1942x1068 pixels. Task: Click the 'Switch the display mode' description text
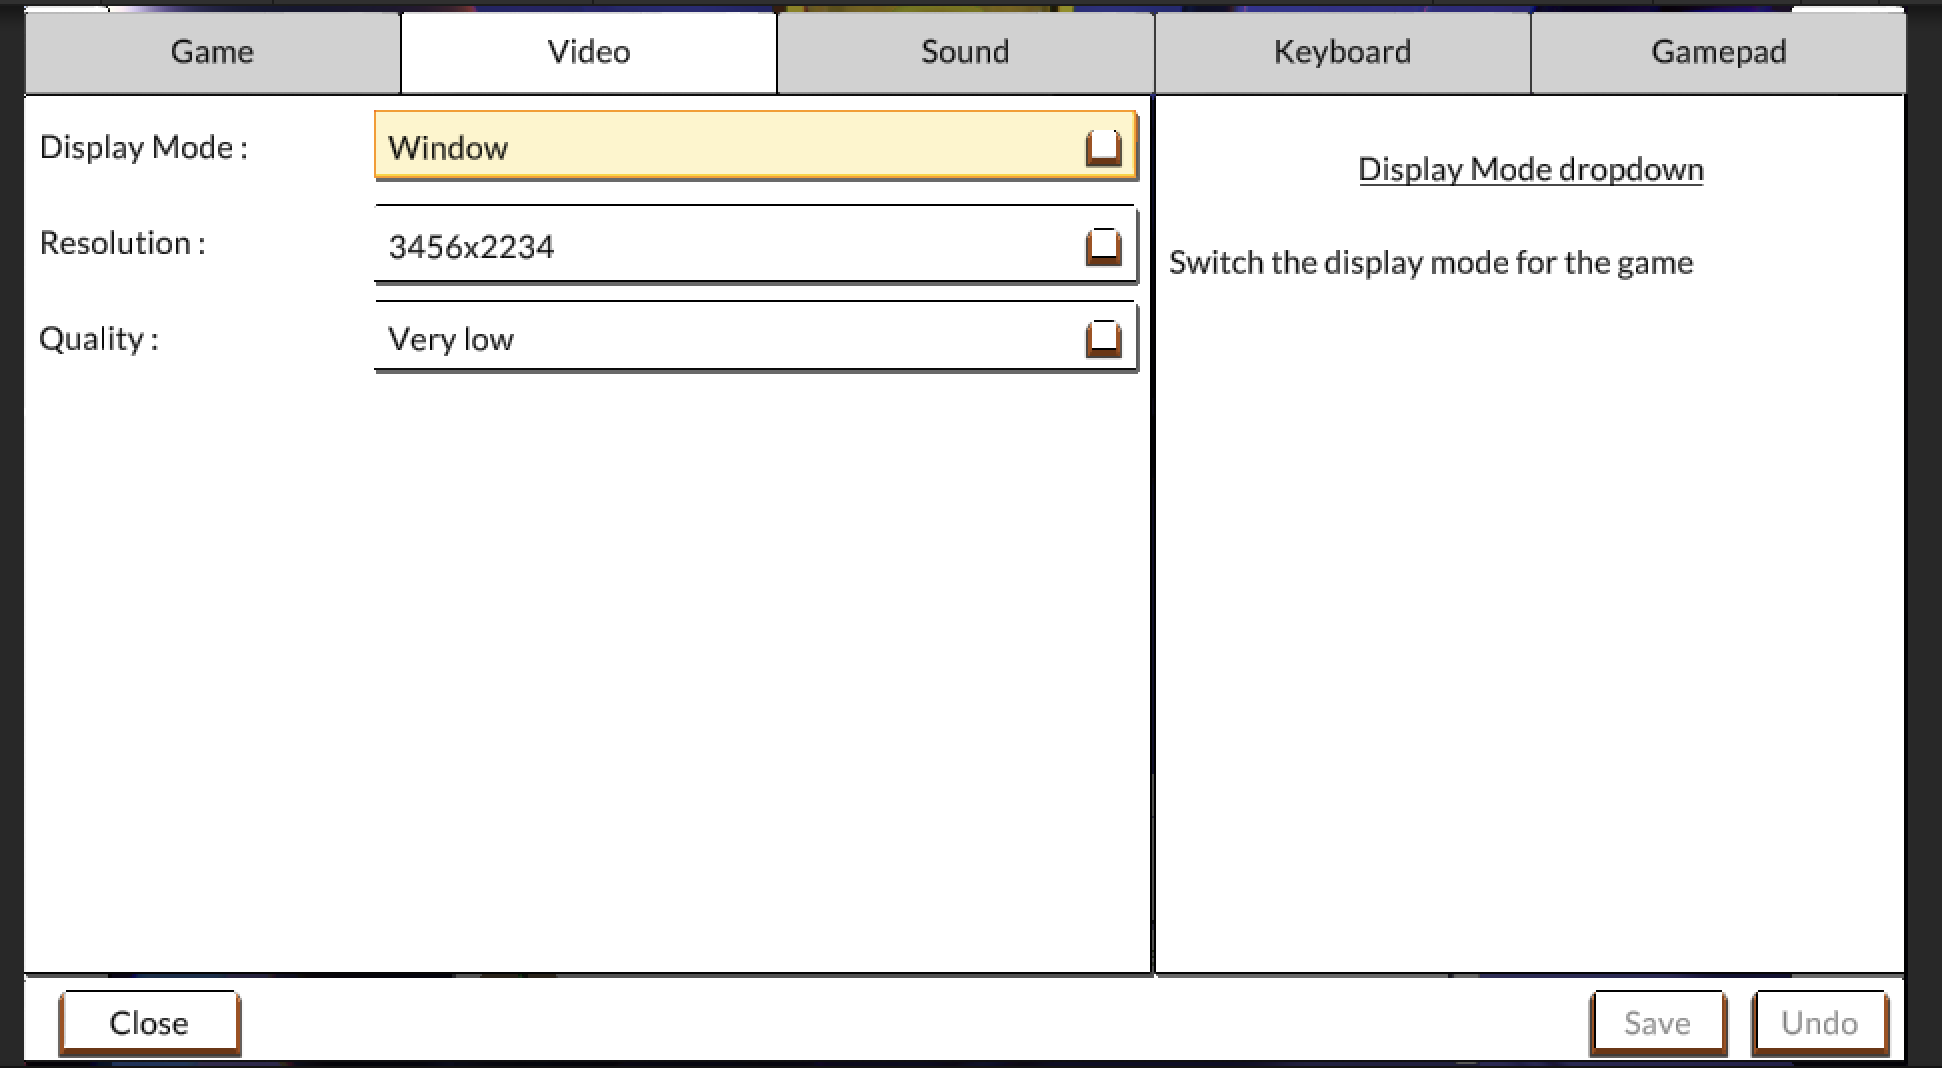[1430, 263]
